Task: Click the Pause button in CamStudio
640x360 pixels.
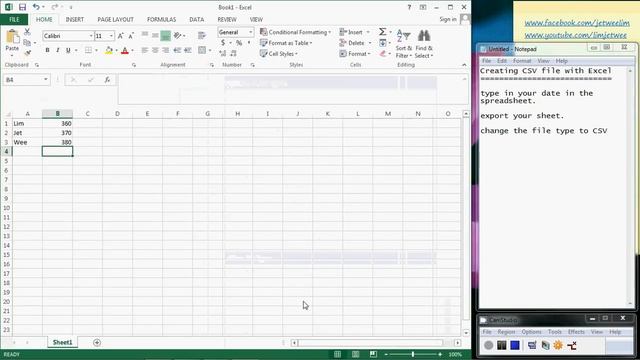Action: tap(502, 345)
